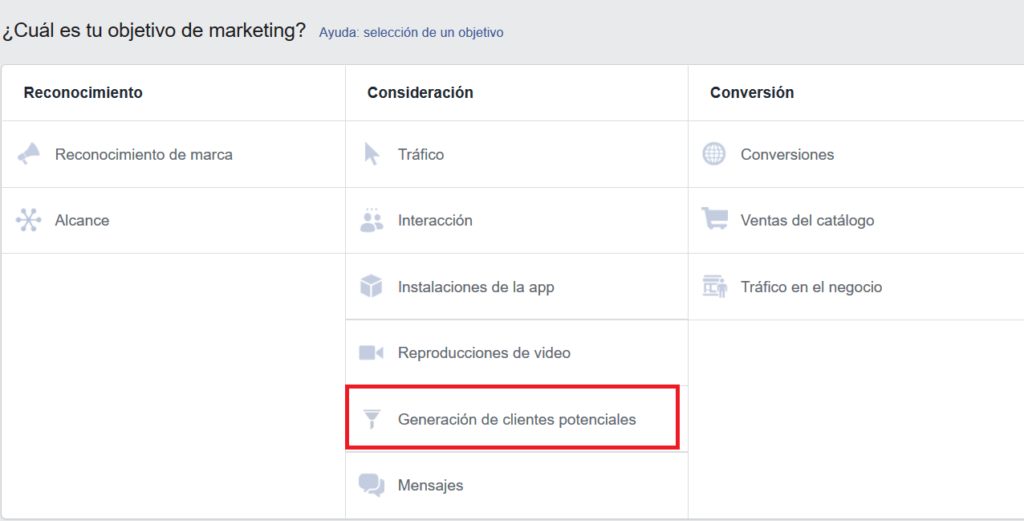Pick the Interacción objective
The image size is (1024, 521).
pos(517,221)
